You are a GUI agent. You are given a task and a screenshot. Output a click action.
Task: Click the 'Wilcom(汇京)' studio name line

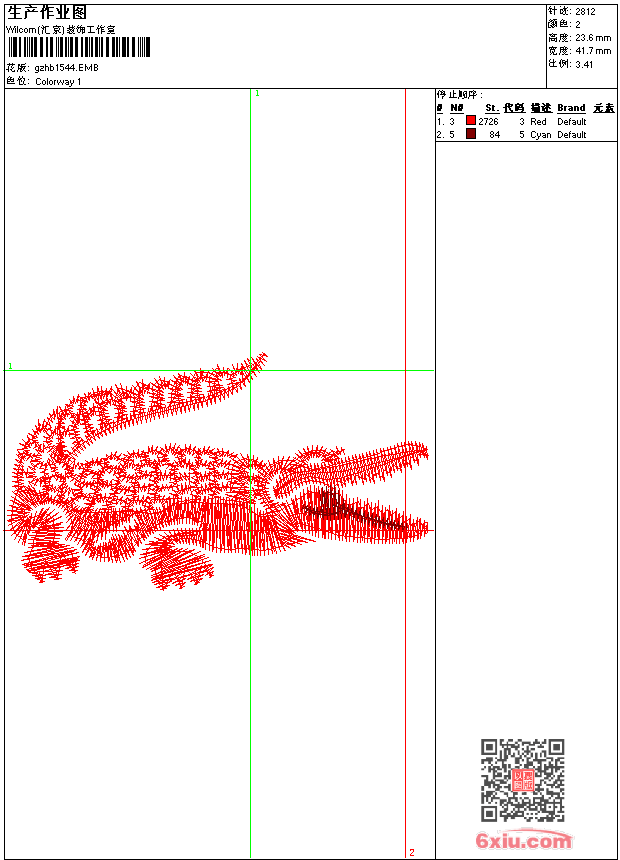click(61, 30)
